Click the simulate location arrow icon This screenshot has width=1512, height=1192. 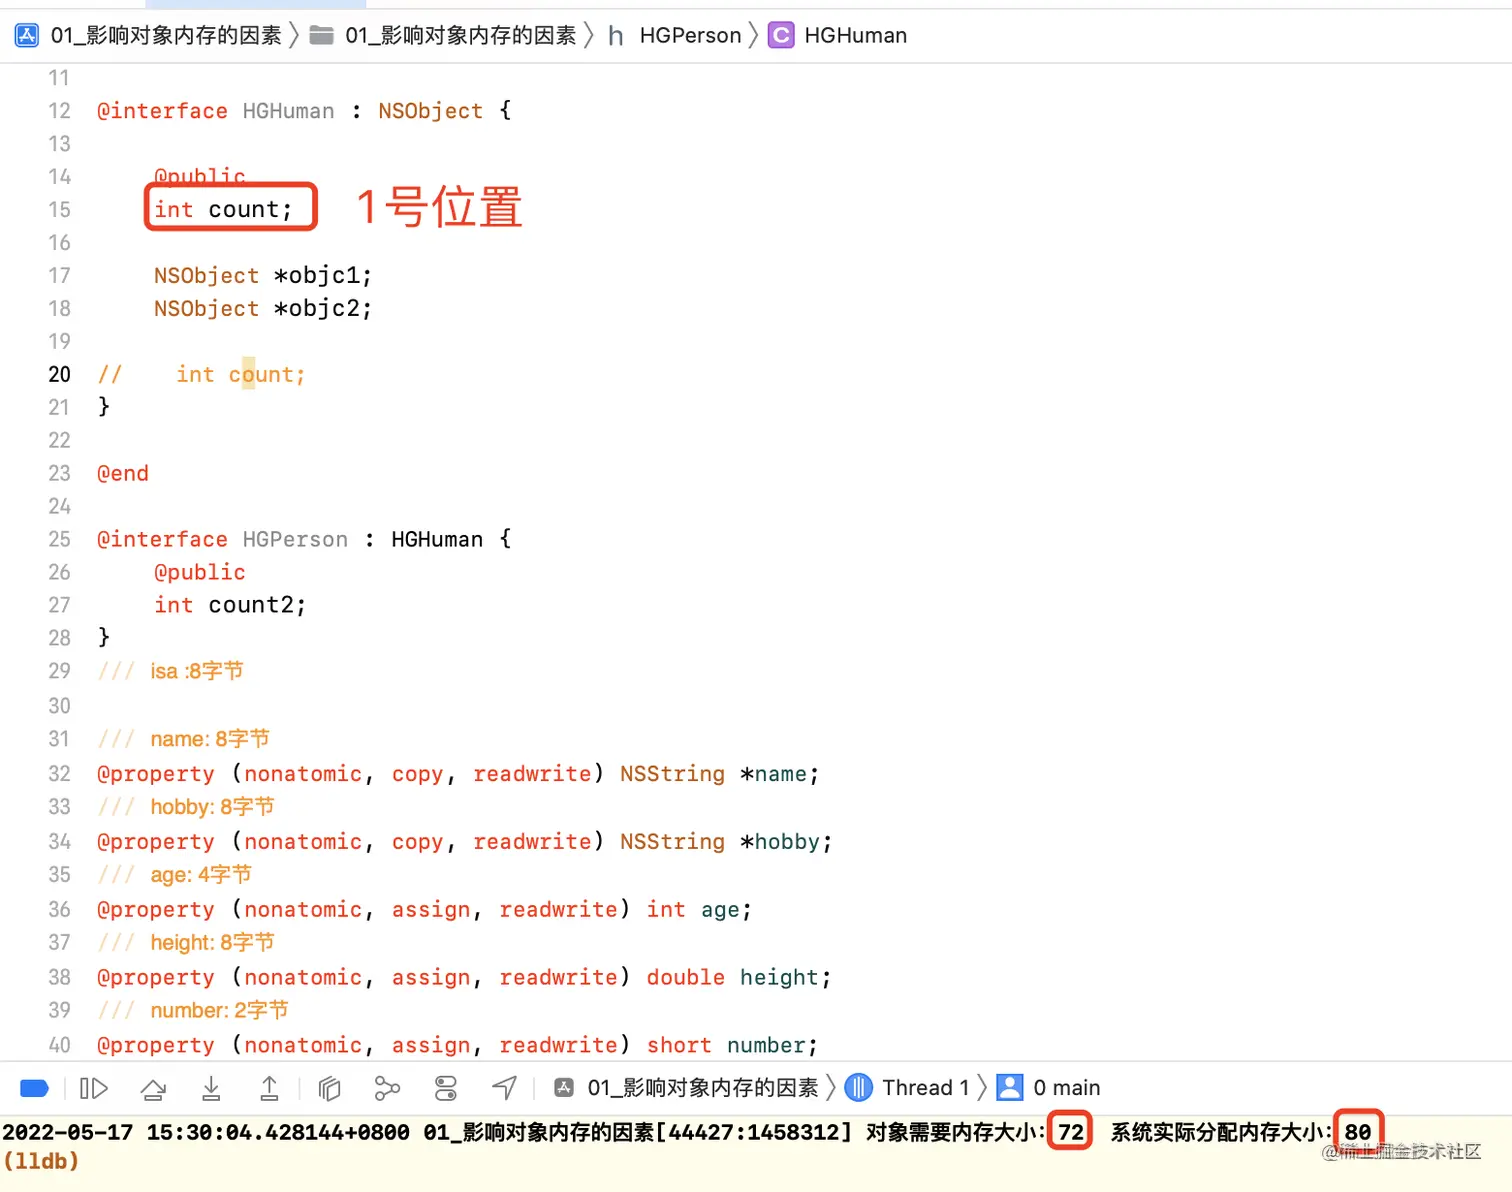click(504, 1088)
